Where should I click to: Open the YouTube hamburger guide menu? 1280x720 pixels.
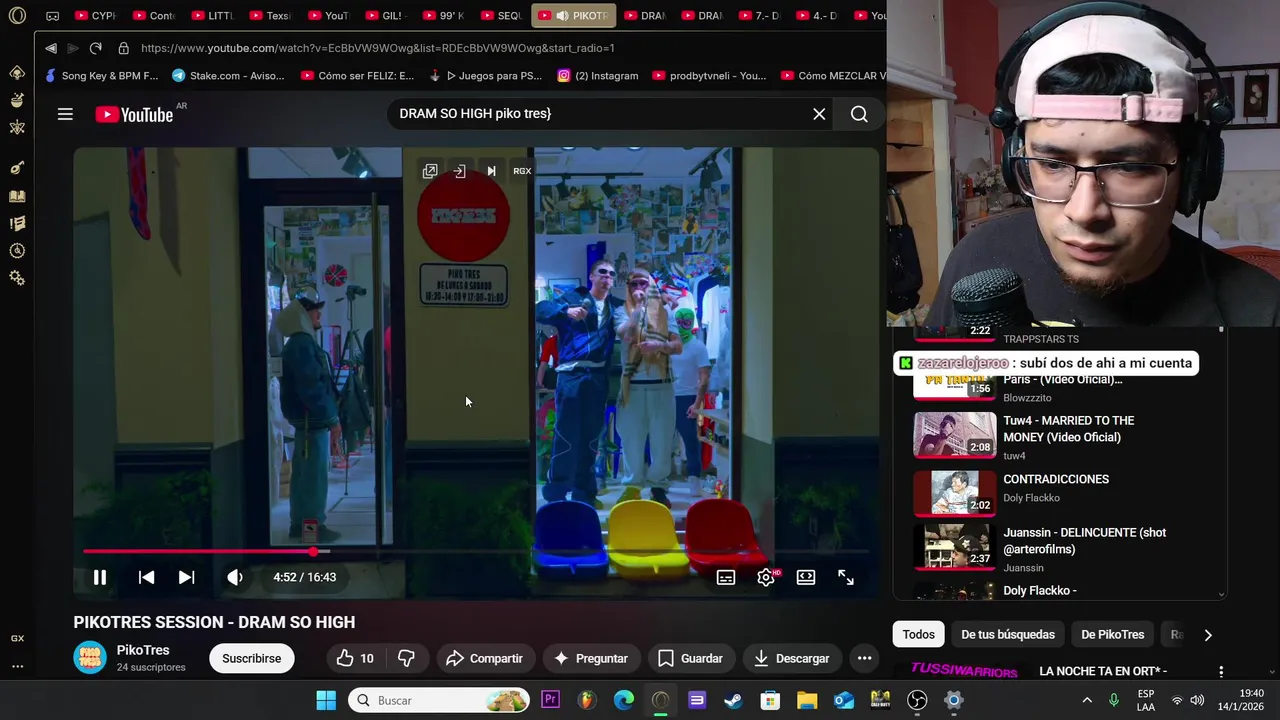[65, 114]
